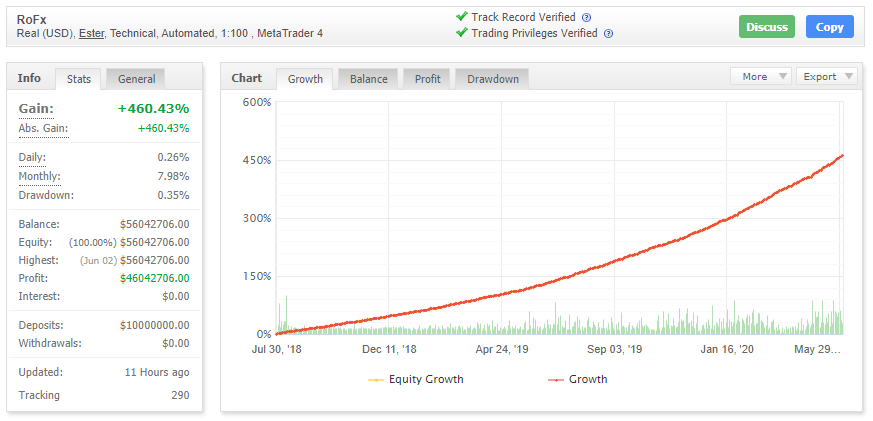Click the Jan 16, '20 axis label
This screenshot has width=873, height=421.
pyautogui.click(x=727, y=350)
